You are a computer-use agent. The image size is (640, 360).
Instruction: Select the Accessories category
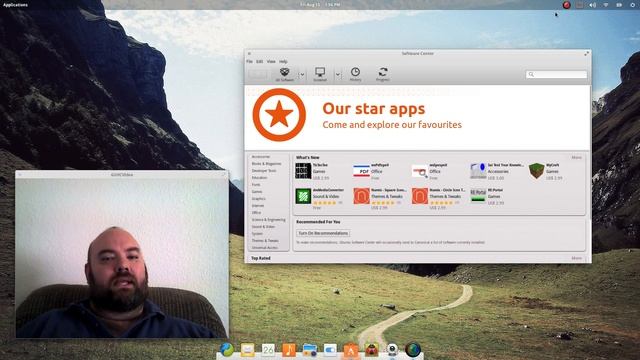click(261, 157)
